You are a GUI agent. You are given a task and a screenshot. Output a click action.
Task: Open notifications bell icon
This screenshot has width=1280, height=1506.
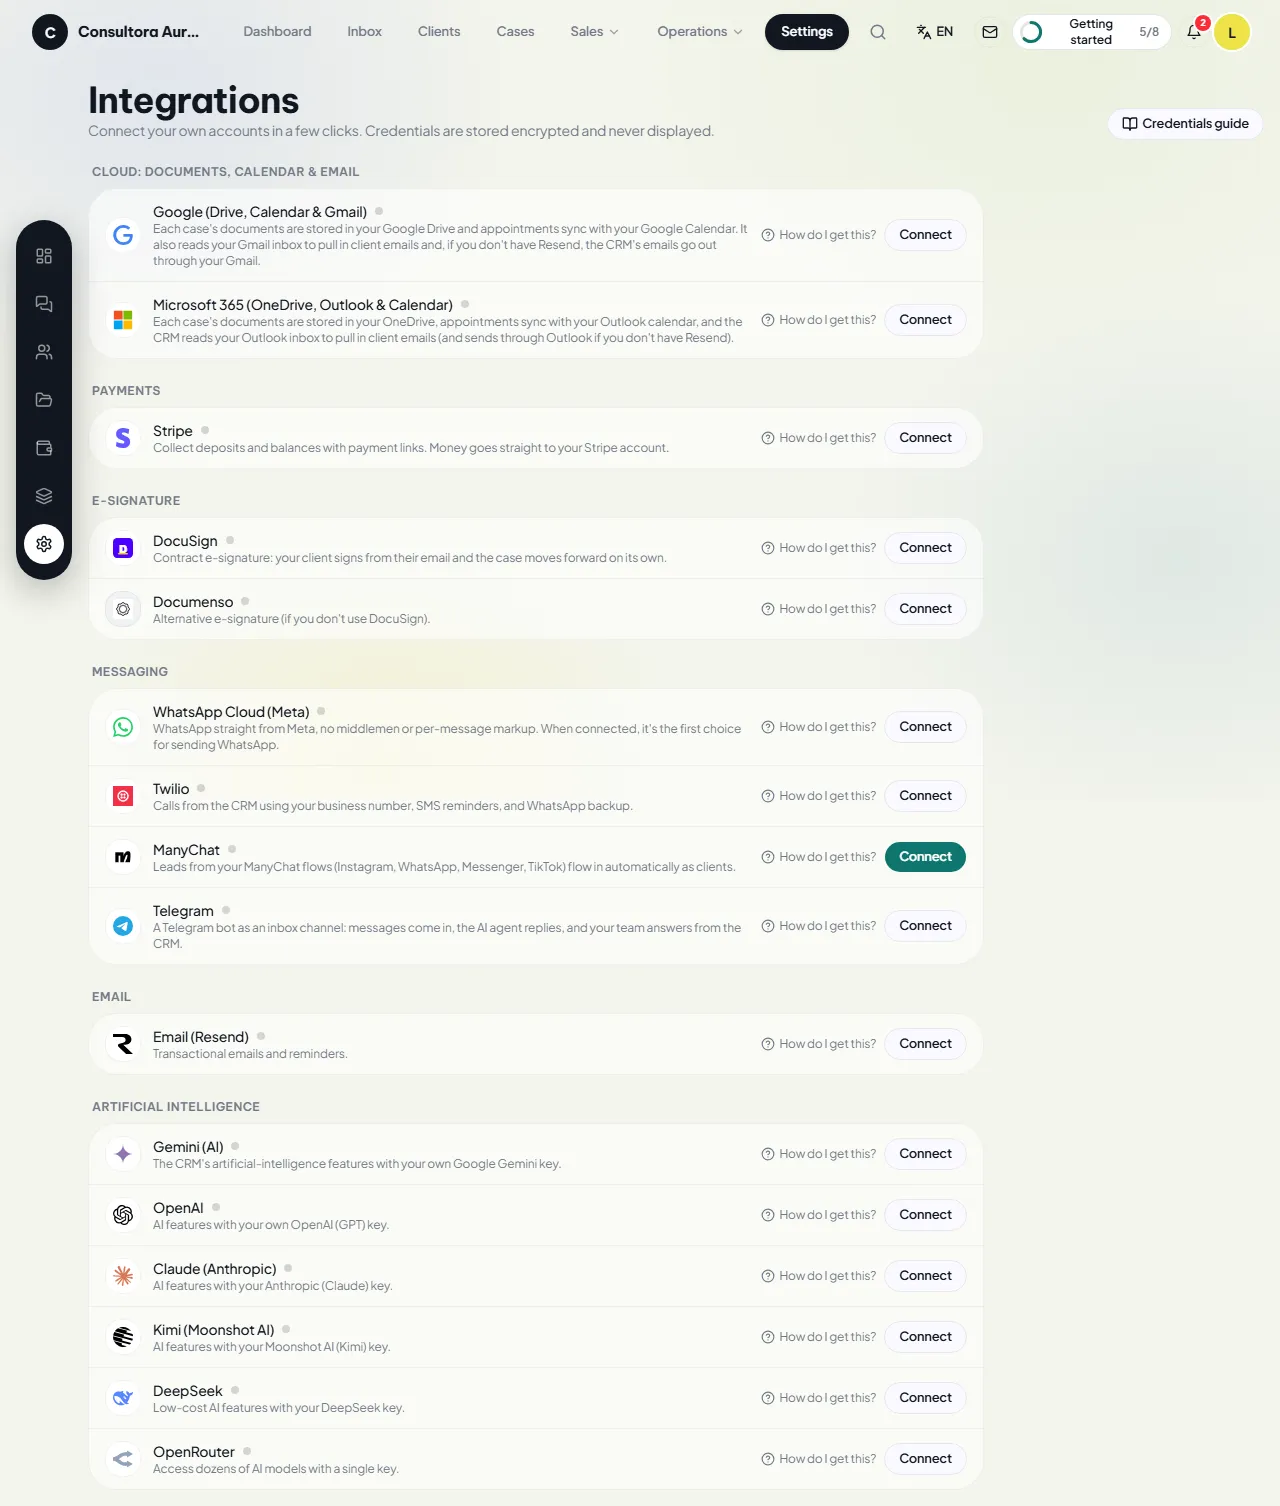coord(1194,32)
